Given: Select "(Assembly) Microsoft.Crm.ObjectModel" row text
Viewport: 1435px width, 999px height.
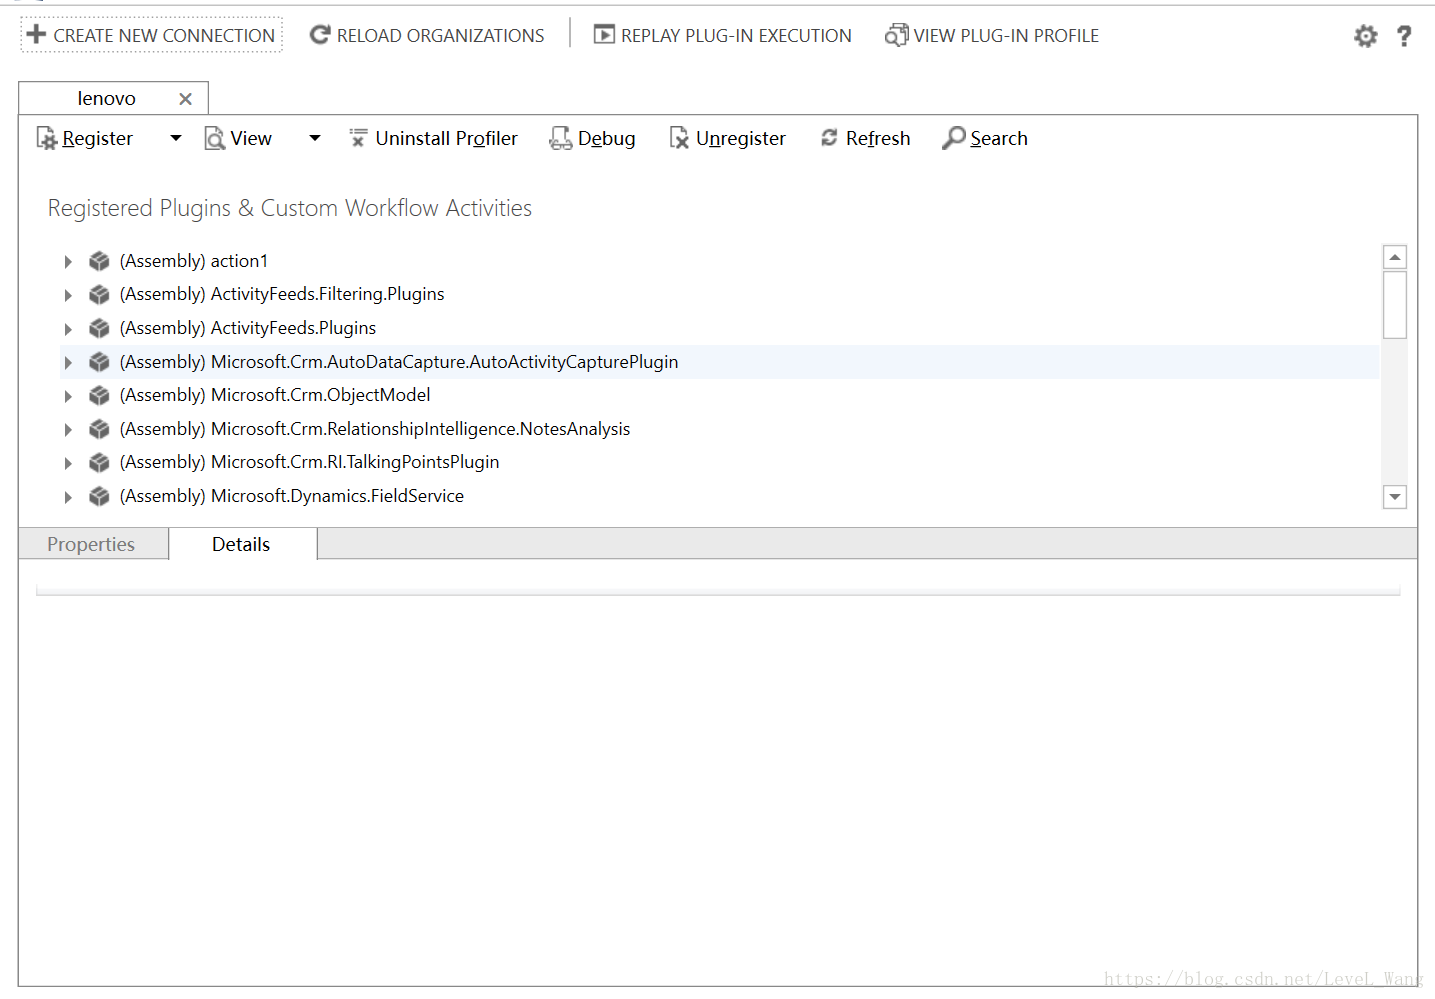Looking at the screenshot, I should (275, 395).
